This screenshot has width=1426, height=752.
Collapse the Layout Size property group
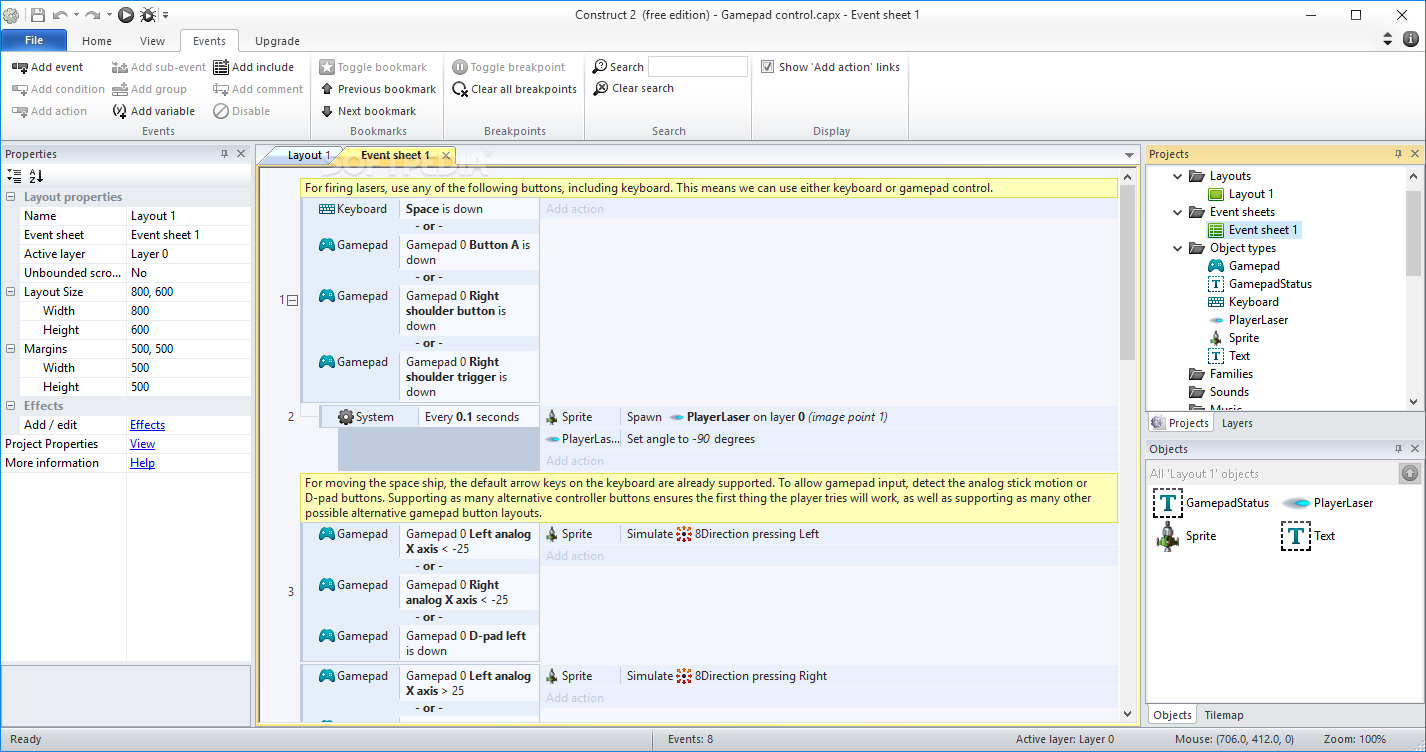(x=11, y=292)
